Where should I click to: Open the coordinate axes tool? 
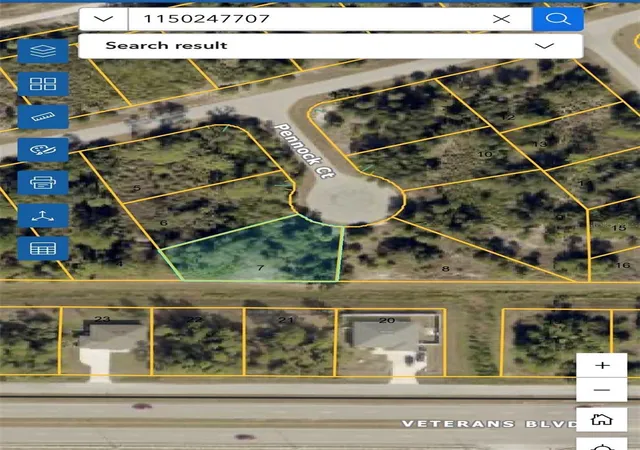pyautogui.click(x=43, y=216)
